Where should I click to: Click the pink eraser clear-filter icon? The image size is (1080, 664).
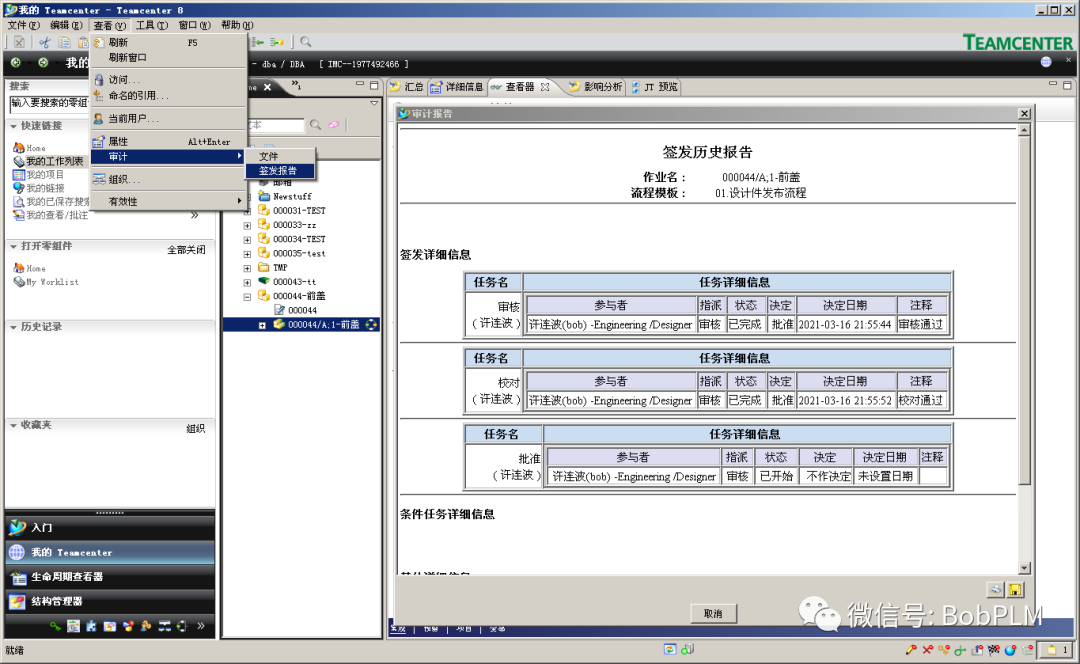pyautogui.click(x=333, y=125)
